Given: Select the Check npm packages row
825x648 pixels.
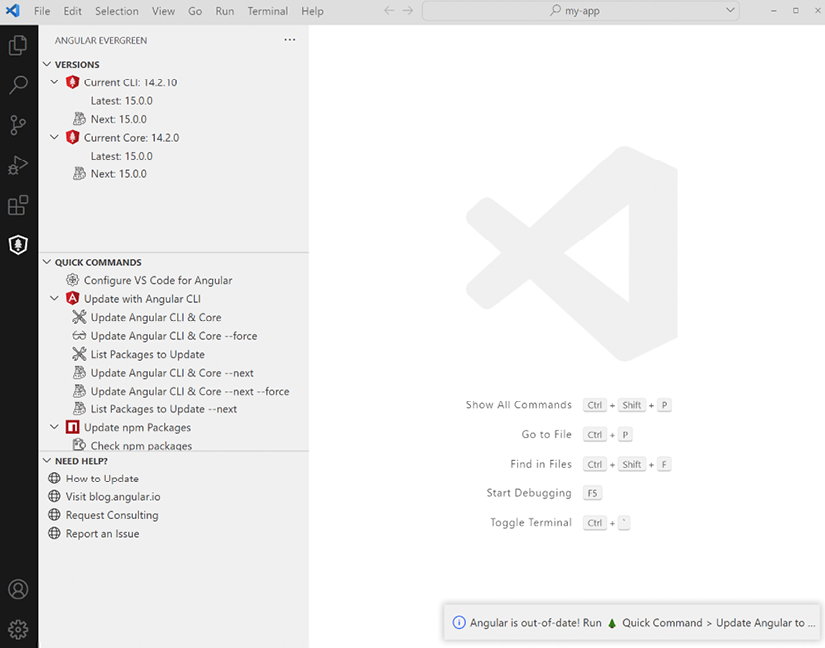Looking at the screenshot, I should pyautogui.click(x=174, y=444).
